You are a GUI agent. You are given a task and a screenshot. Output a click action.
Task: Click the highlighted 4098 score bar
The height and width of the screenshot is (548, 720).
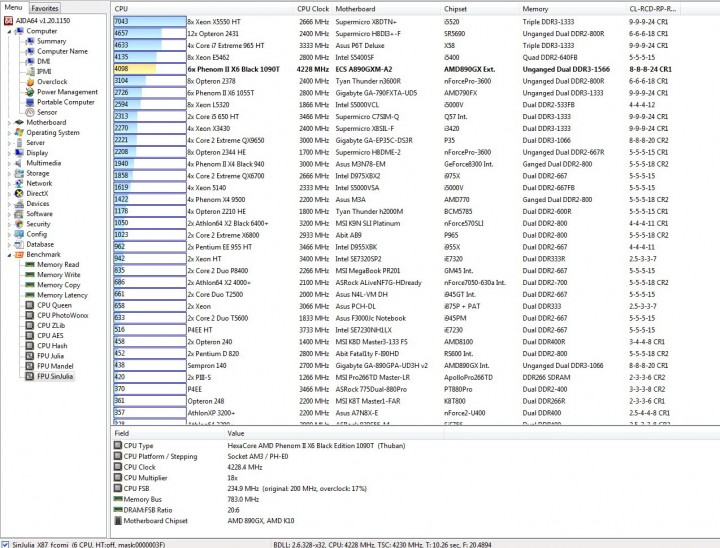[150, 69]
